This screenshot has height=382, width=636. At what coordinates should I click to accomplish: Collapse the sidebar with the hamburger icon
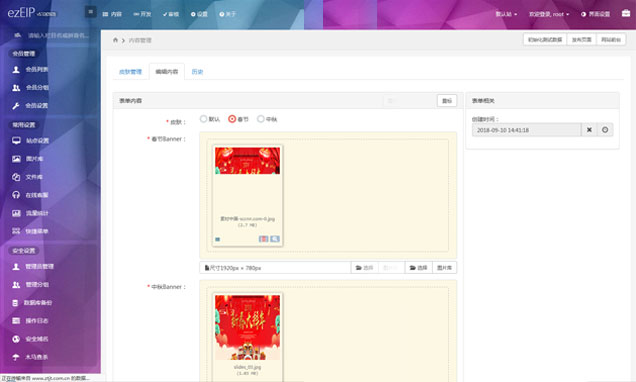pyautogui.click(x=90, y=12)
